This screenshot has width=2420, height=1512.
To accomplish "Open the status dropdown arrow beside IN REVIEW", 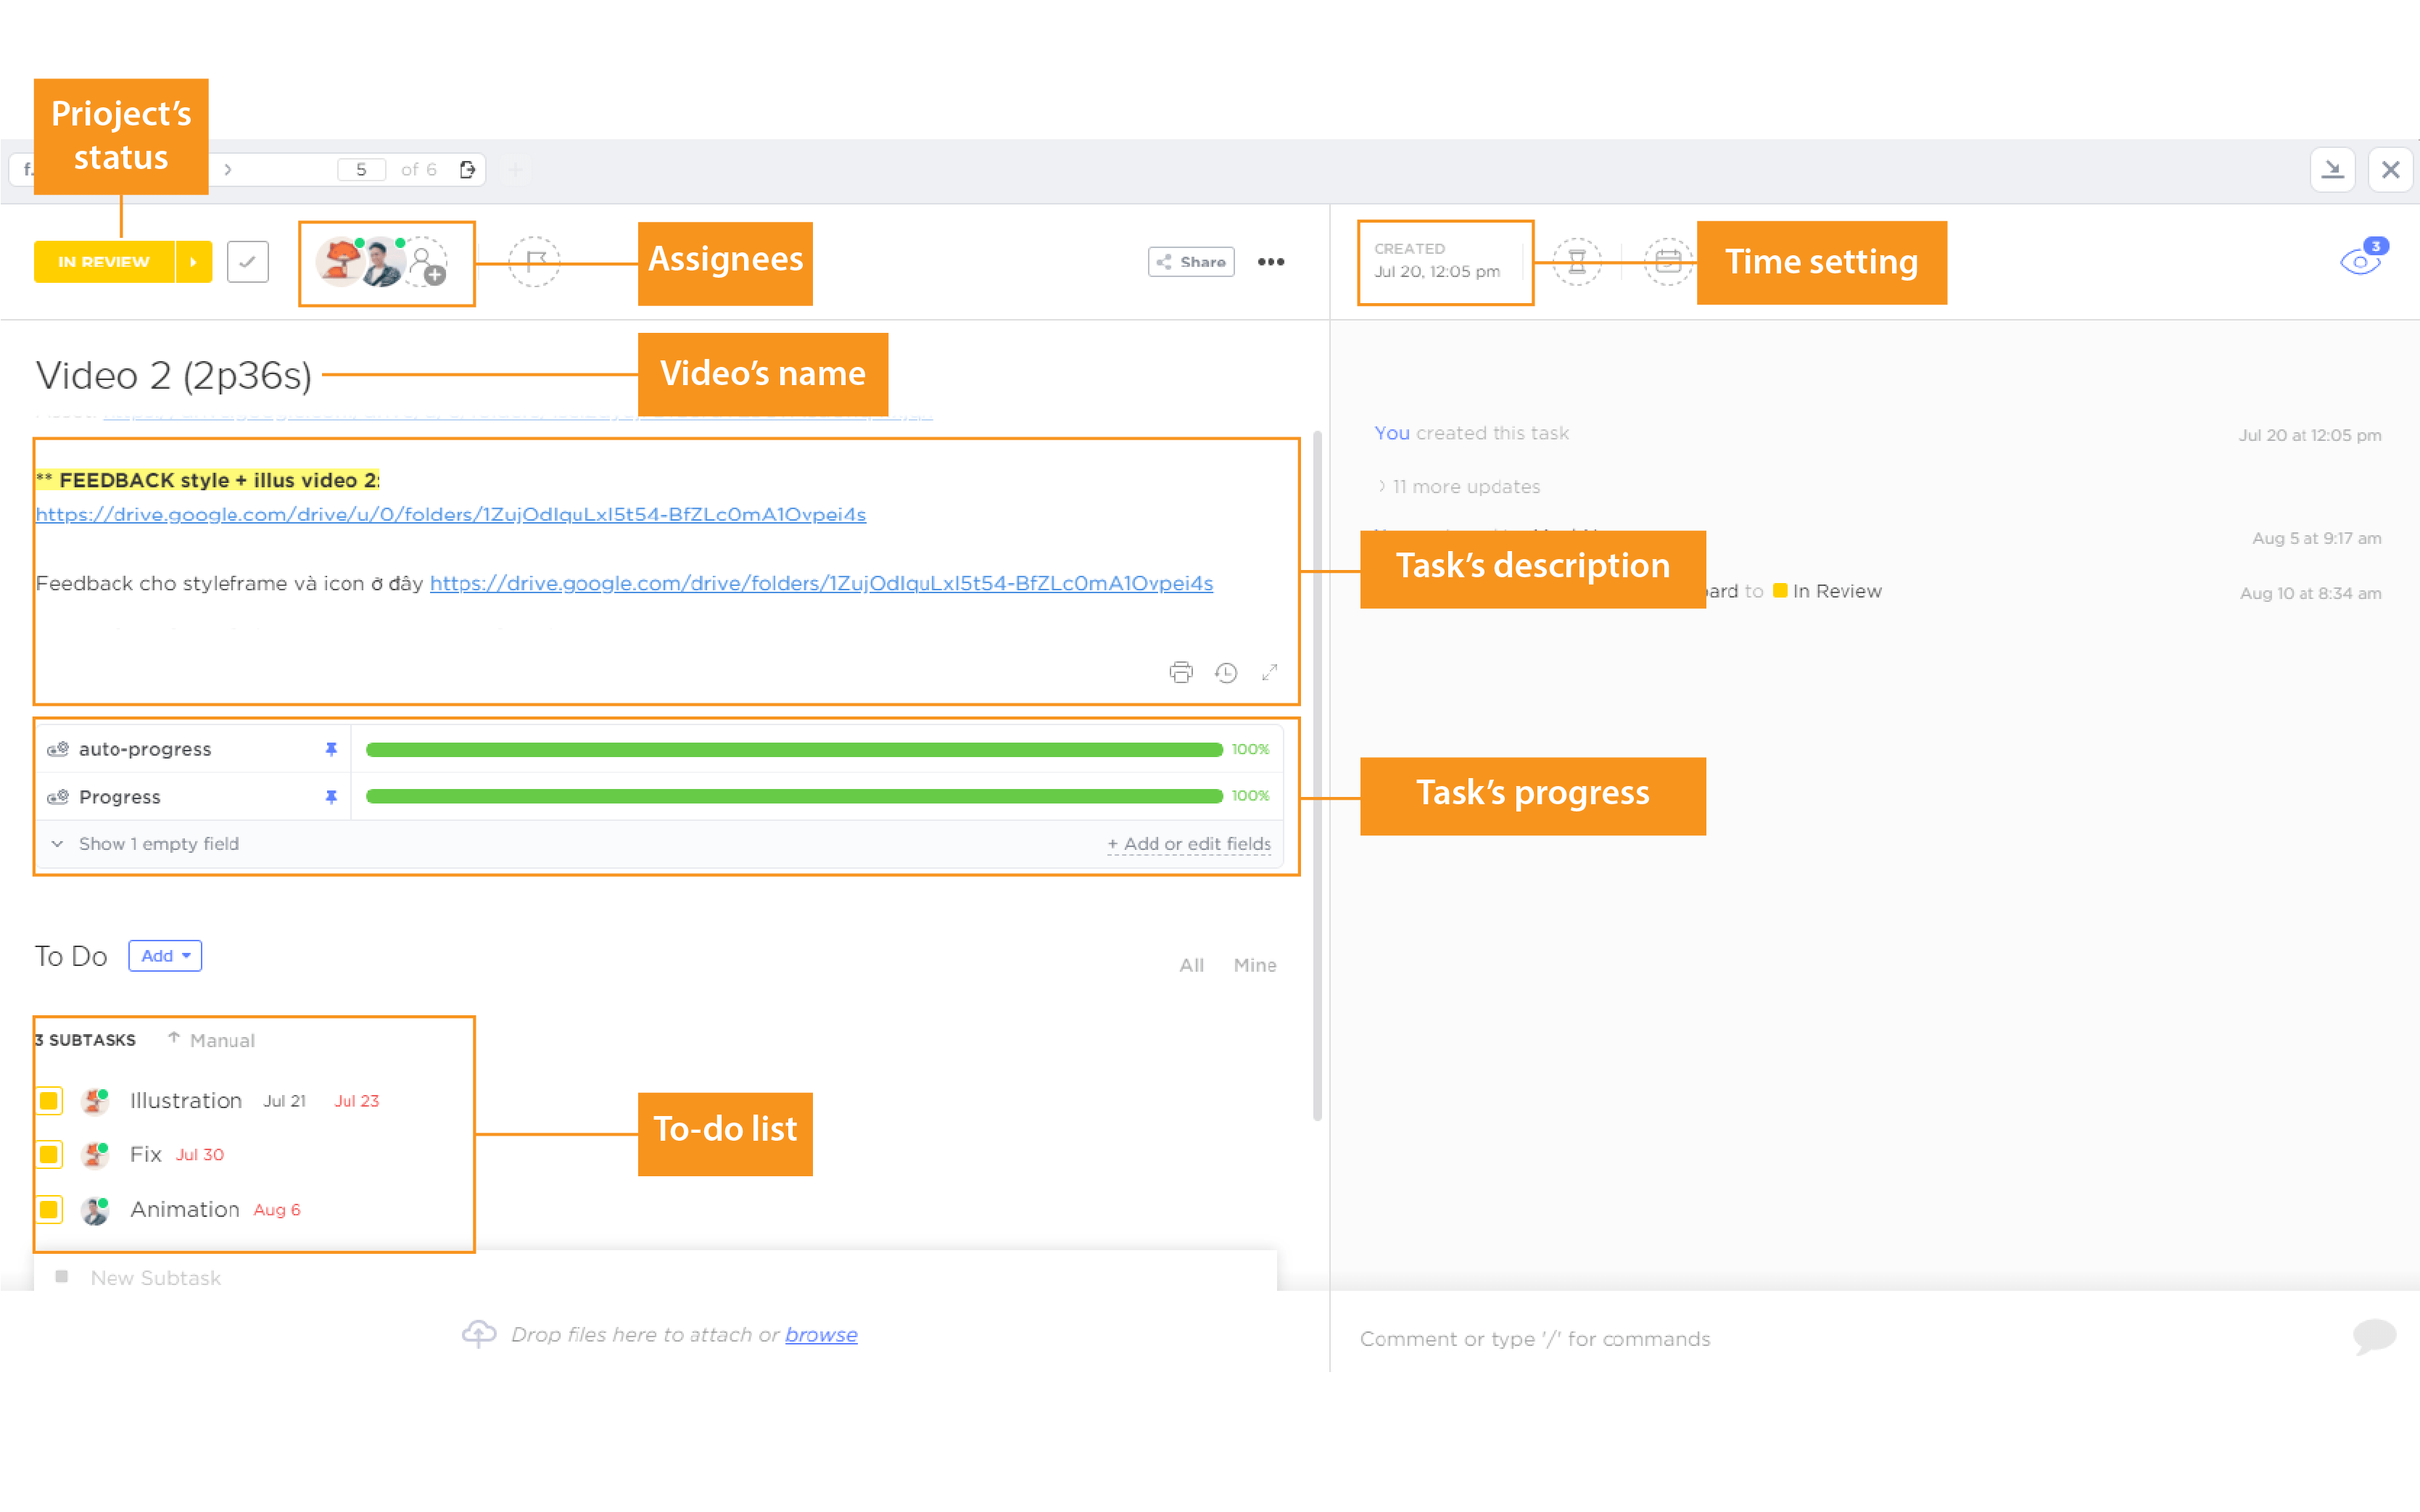I will [193, 262].
